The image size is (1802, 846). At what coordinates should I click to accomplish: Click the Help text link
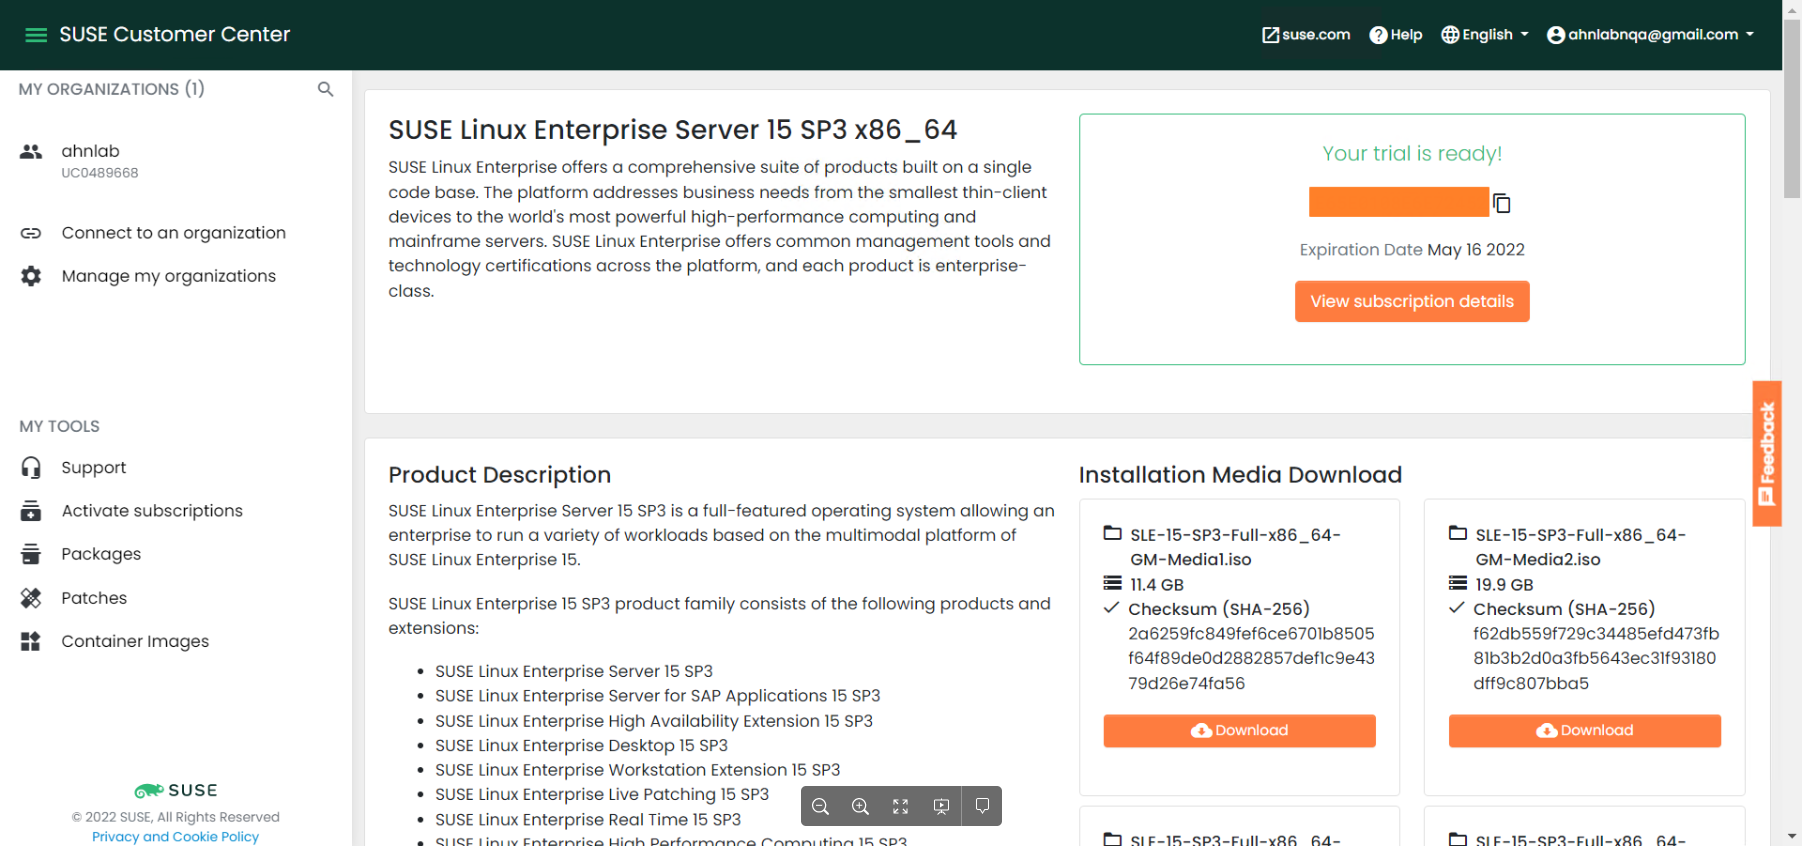1406,35
